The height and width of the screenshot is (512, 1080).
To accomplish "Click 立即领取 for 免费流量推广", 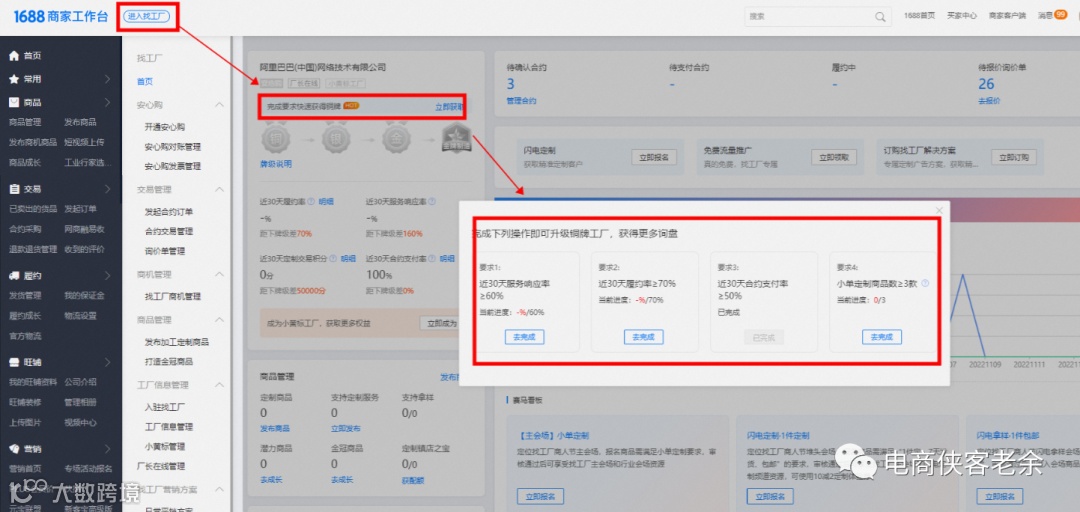I will [x=834, y=157].
